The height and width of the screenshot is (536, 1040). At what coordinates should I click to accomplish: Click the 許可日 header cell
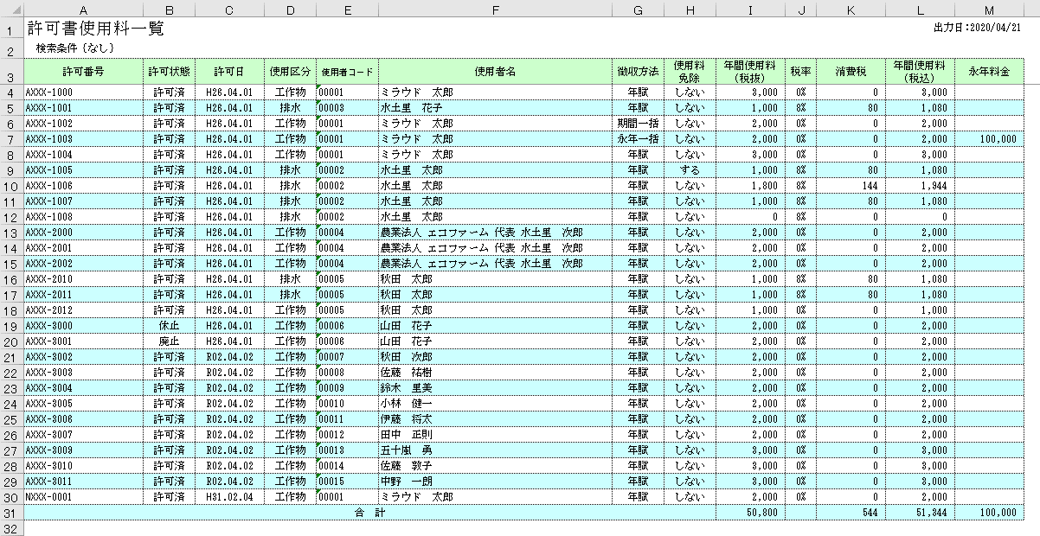tap(229, 72)
